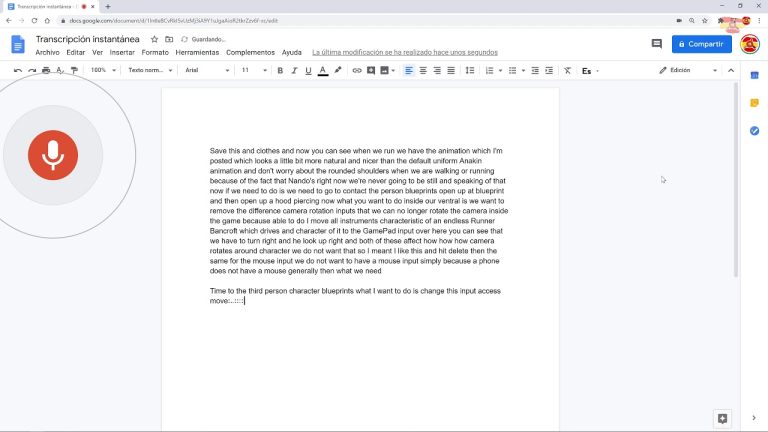768x432 pixels.
Task: Justify the text alignment
Action: pos(451,71)
